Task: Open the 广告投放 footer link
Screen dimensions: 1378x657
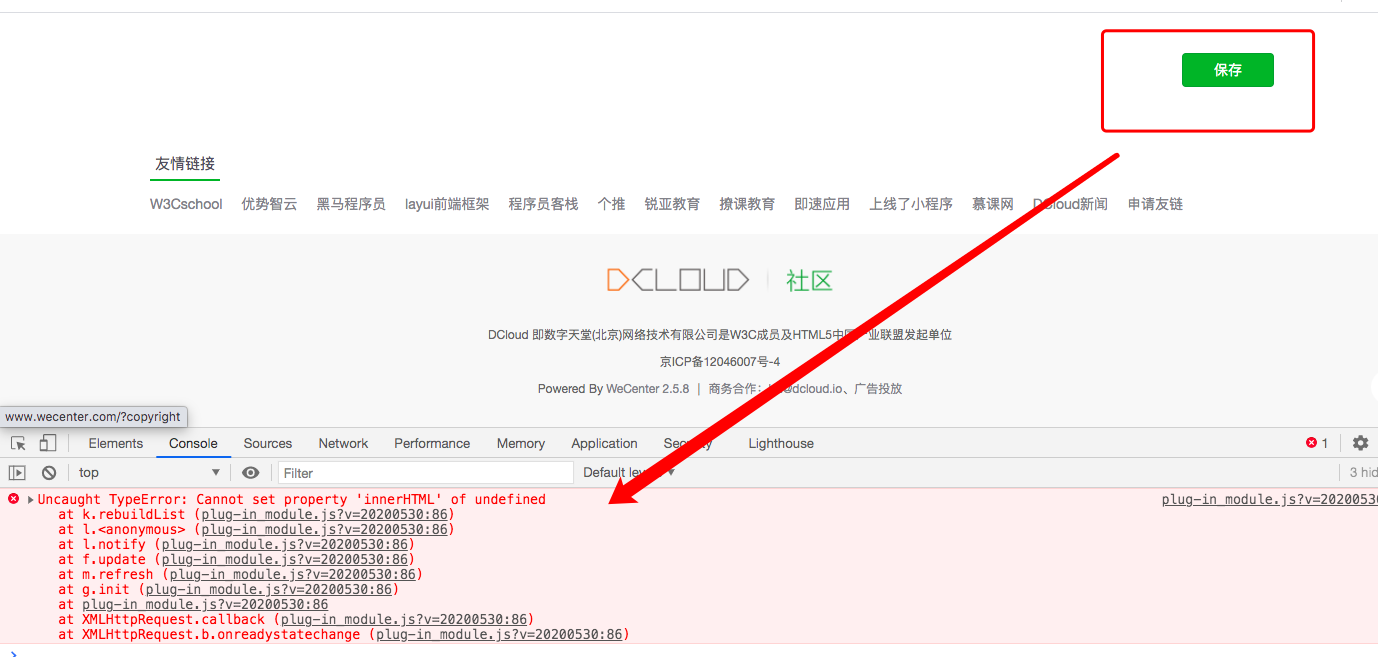Action: tap(878, 389)
